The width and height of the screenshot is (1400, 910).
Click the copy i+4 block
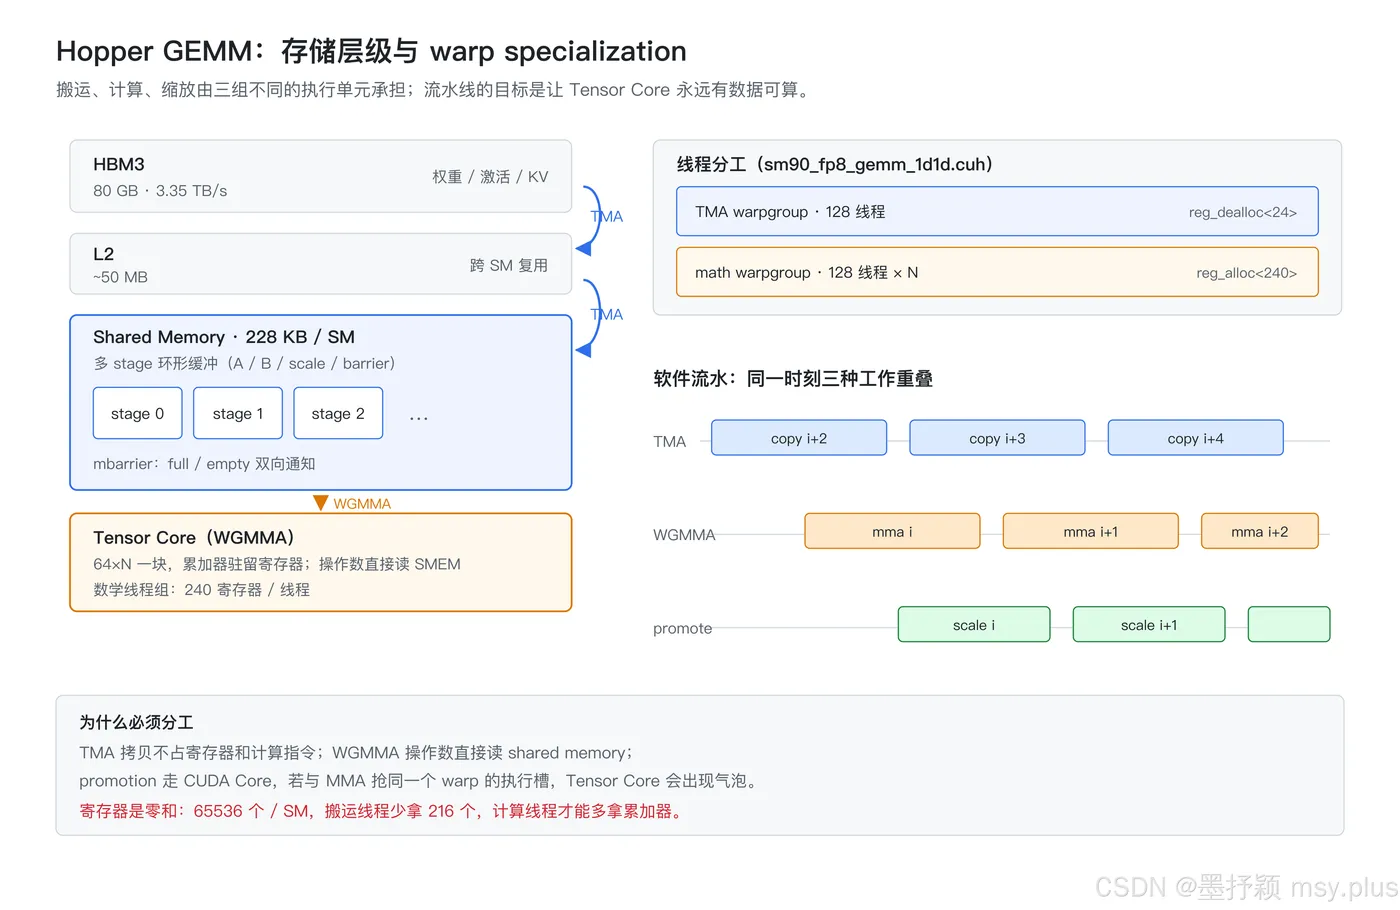(1196, 438)
